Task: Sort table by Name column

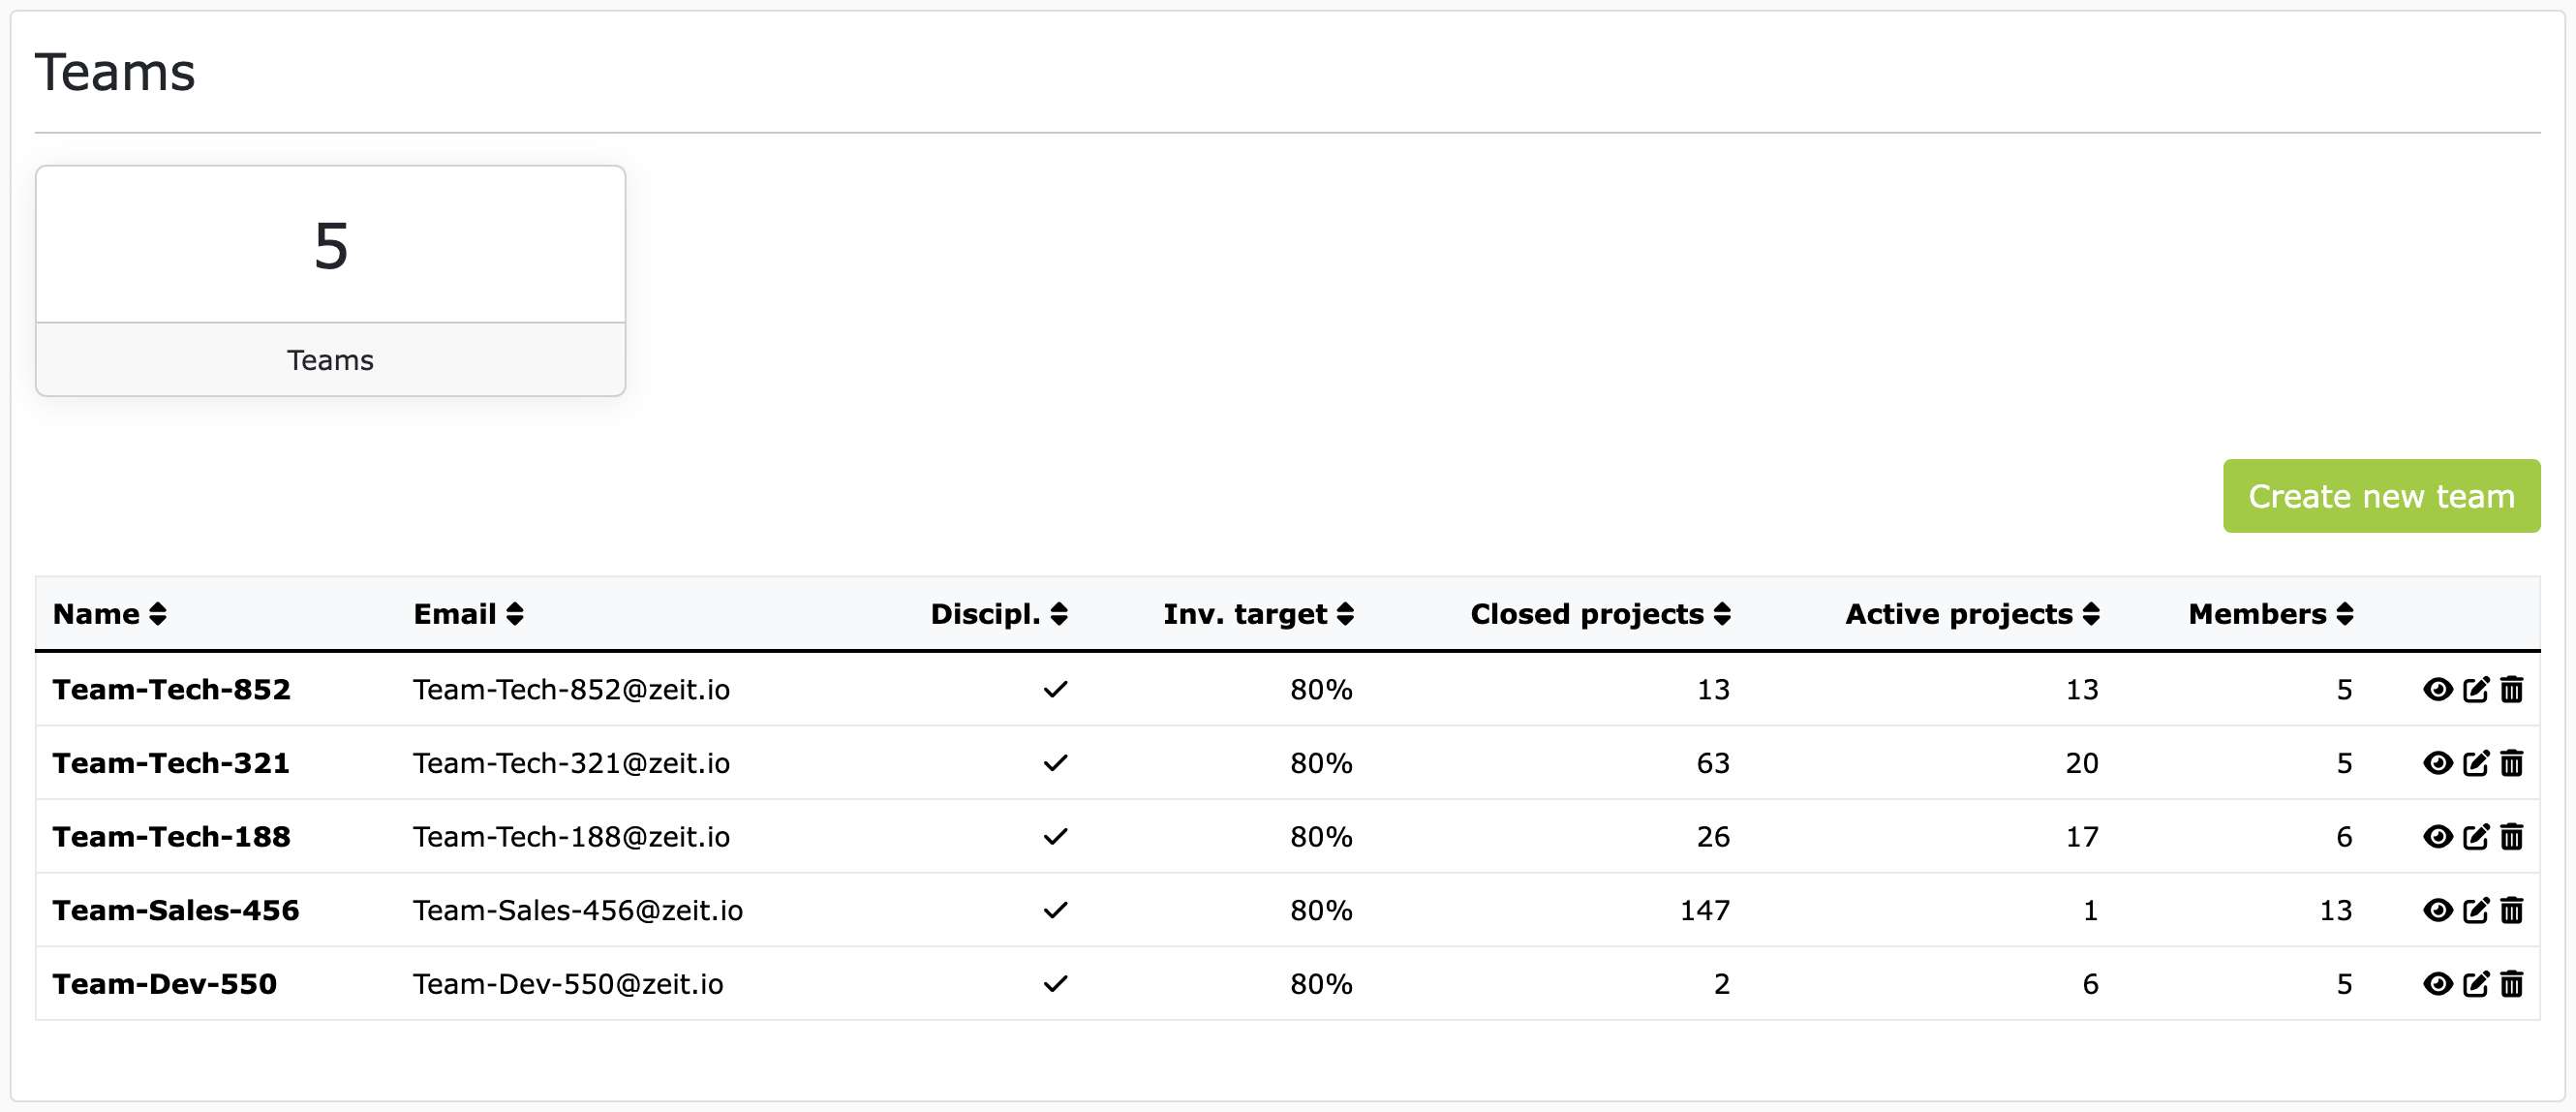Action: [x=109, y=614]
